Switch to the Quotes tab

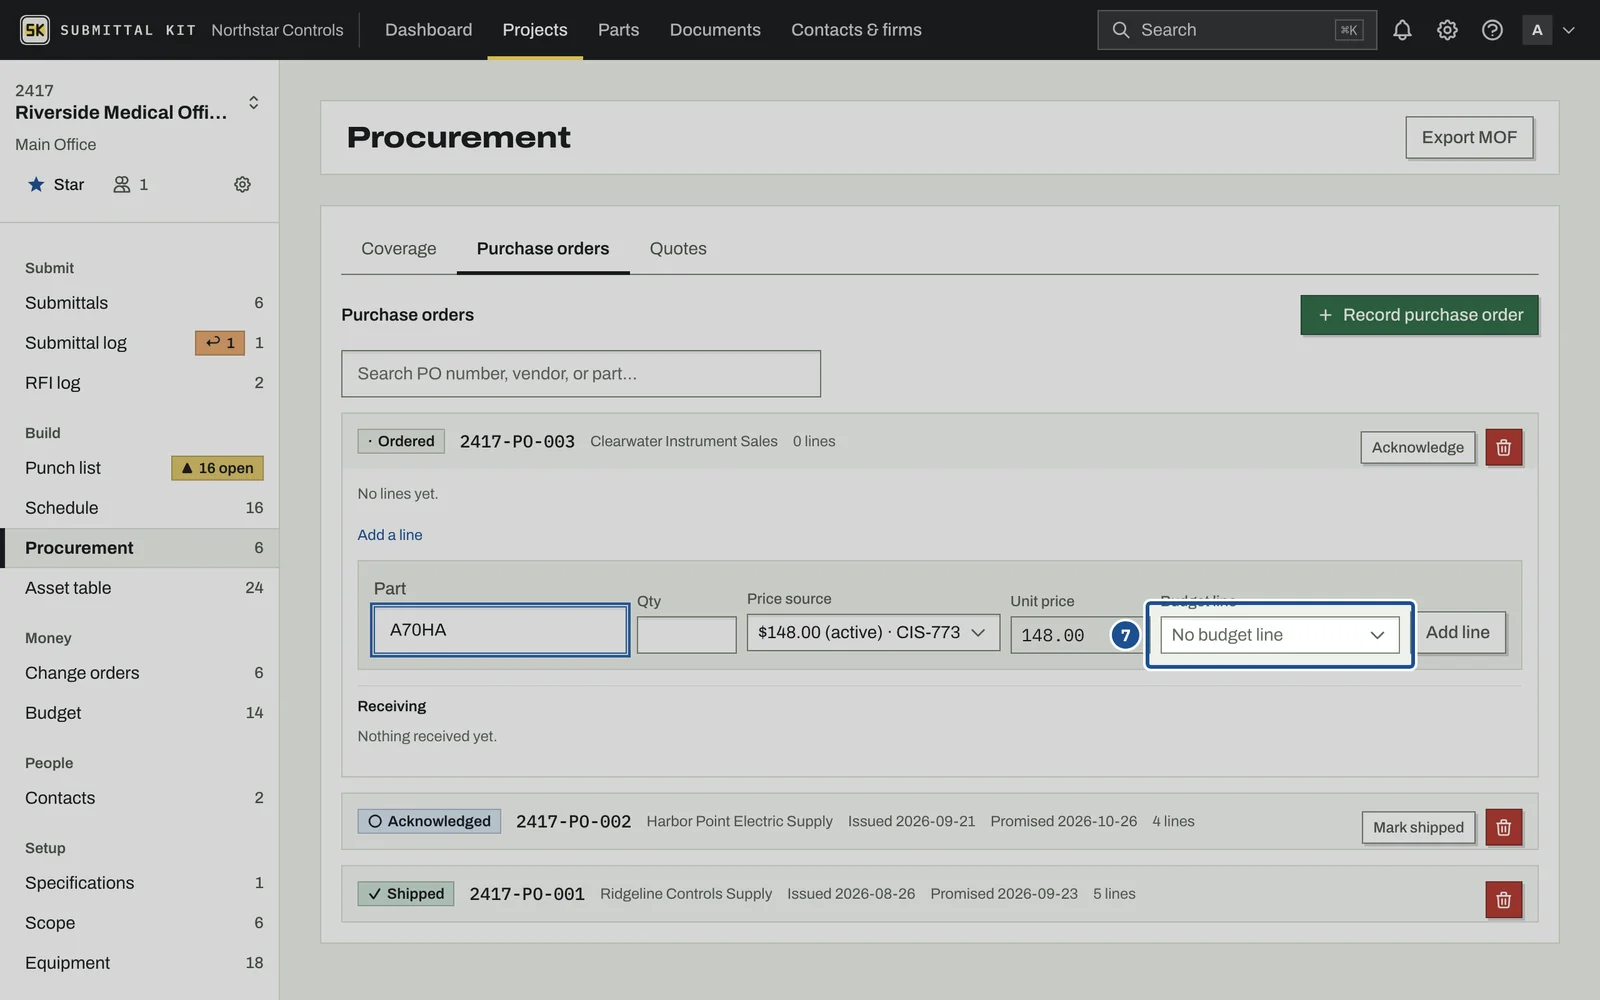click(678, 248)
